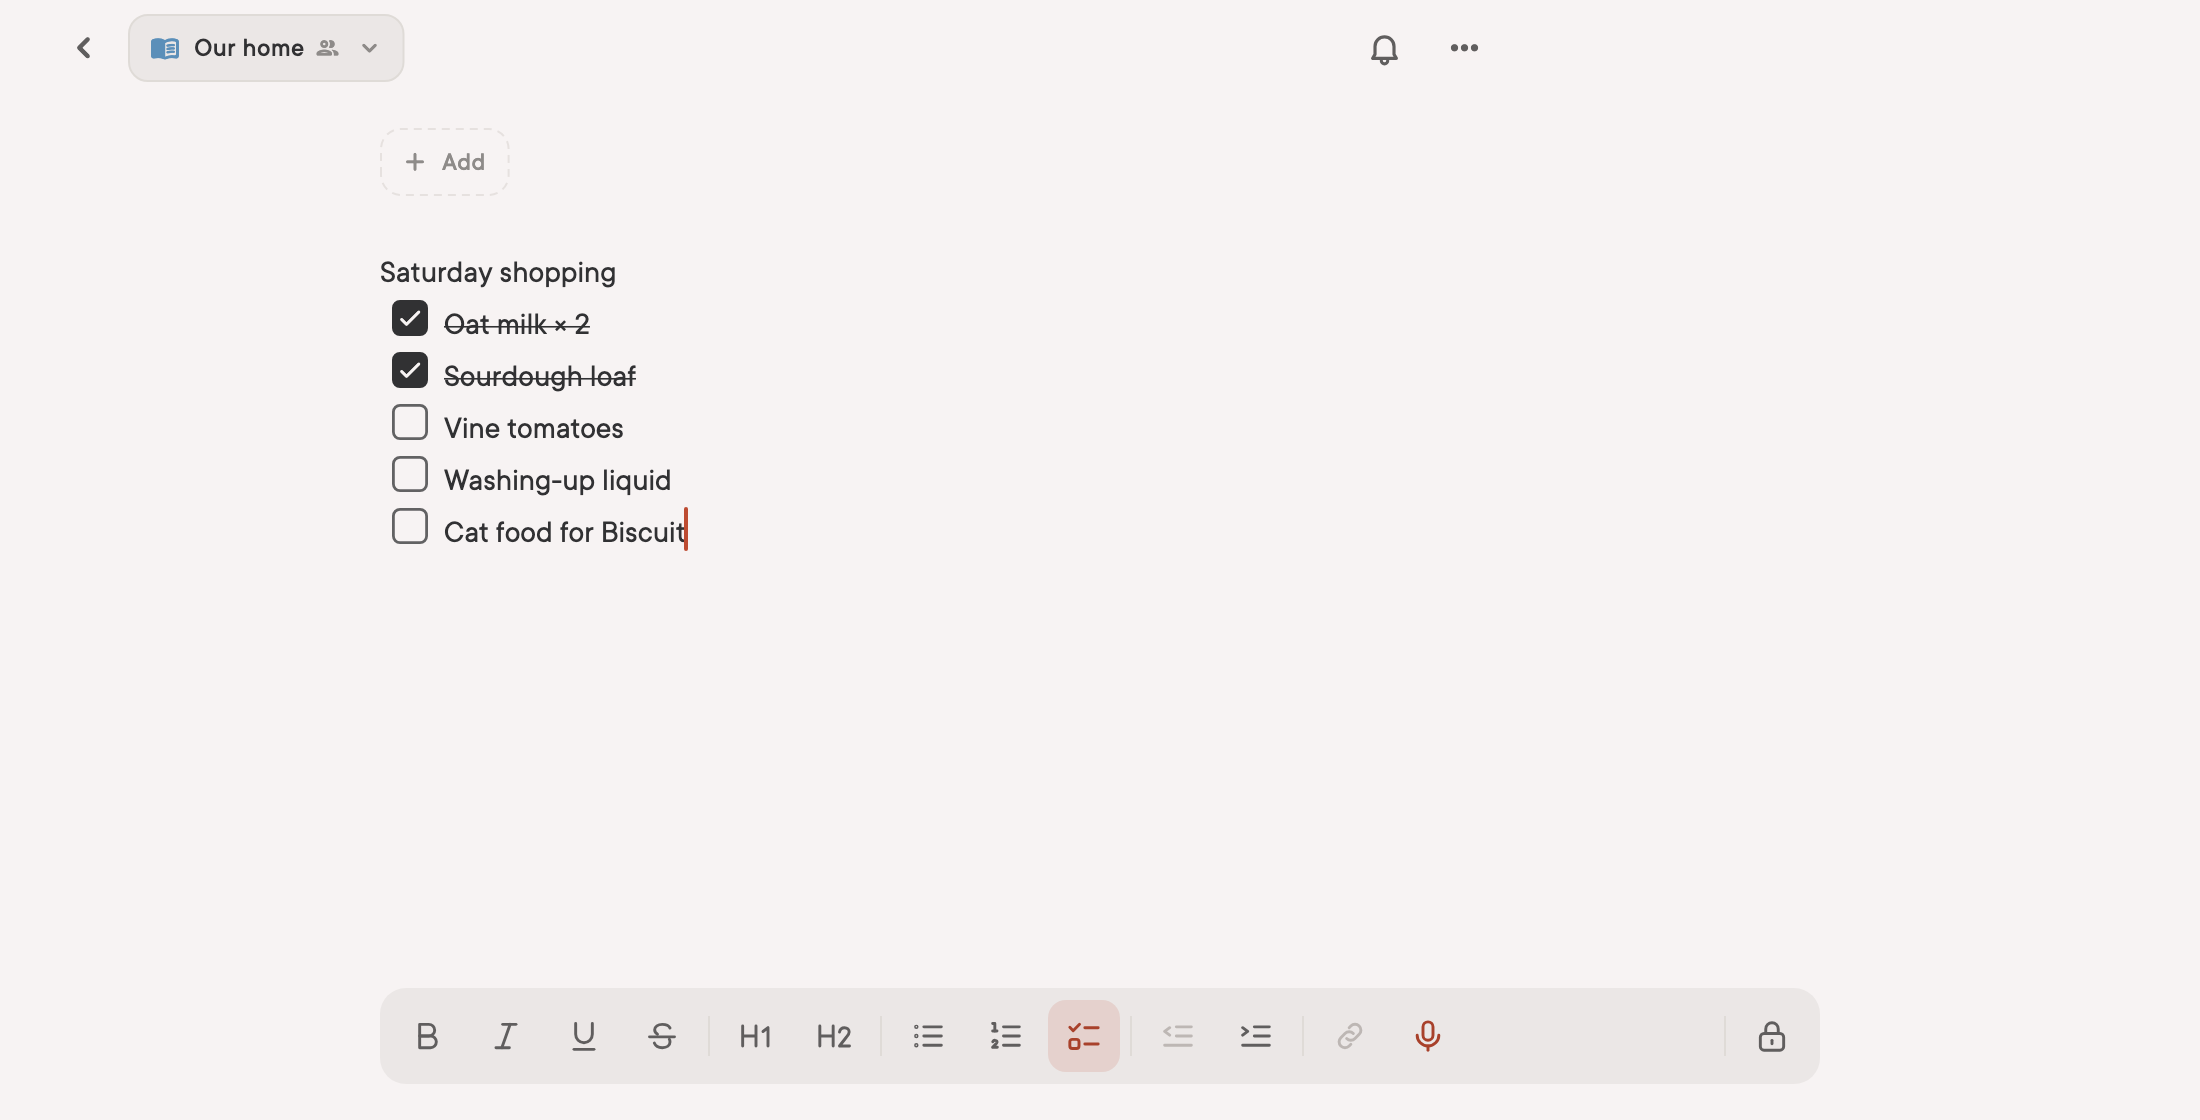The width and height of the screenshot is (2200, 1120).
Task: Open the three-dot more options menu
Action: coord(1464,48)
